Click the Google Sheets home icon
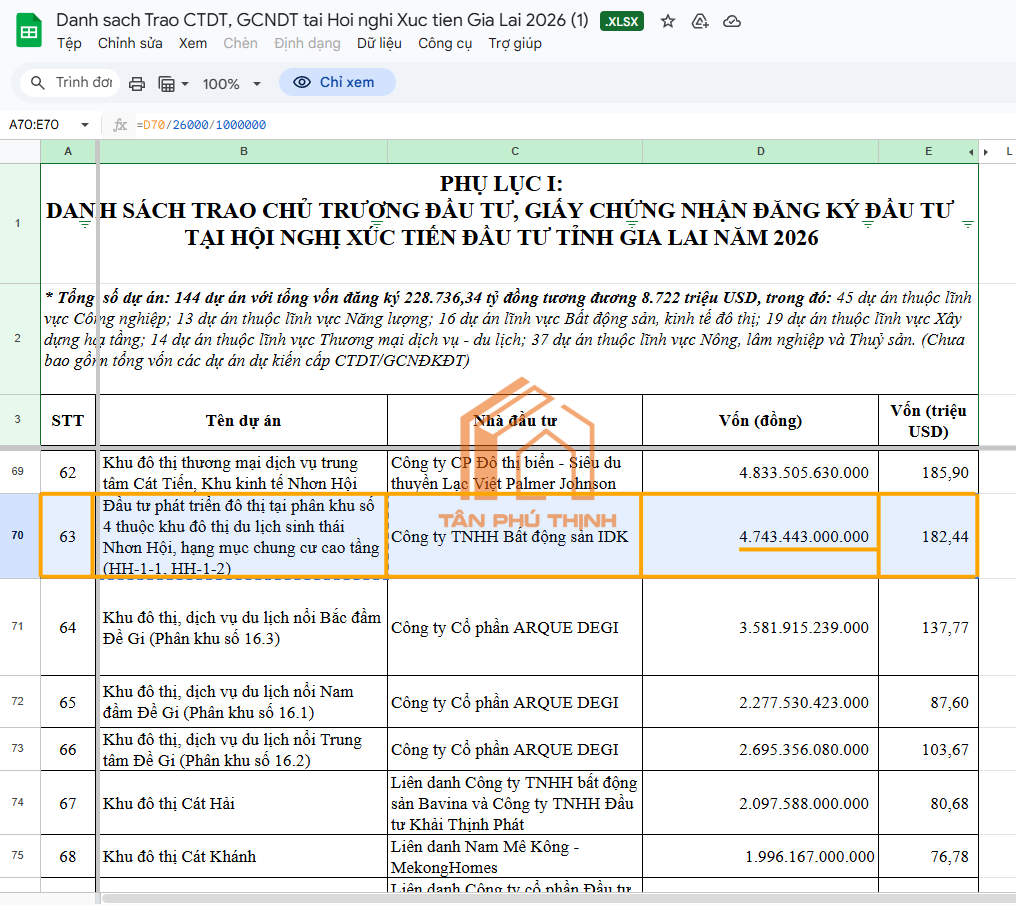The image size is (1016, 905). [x=29, y=30]
